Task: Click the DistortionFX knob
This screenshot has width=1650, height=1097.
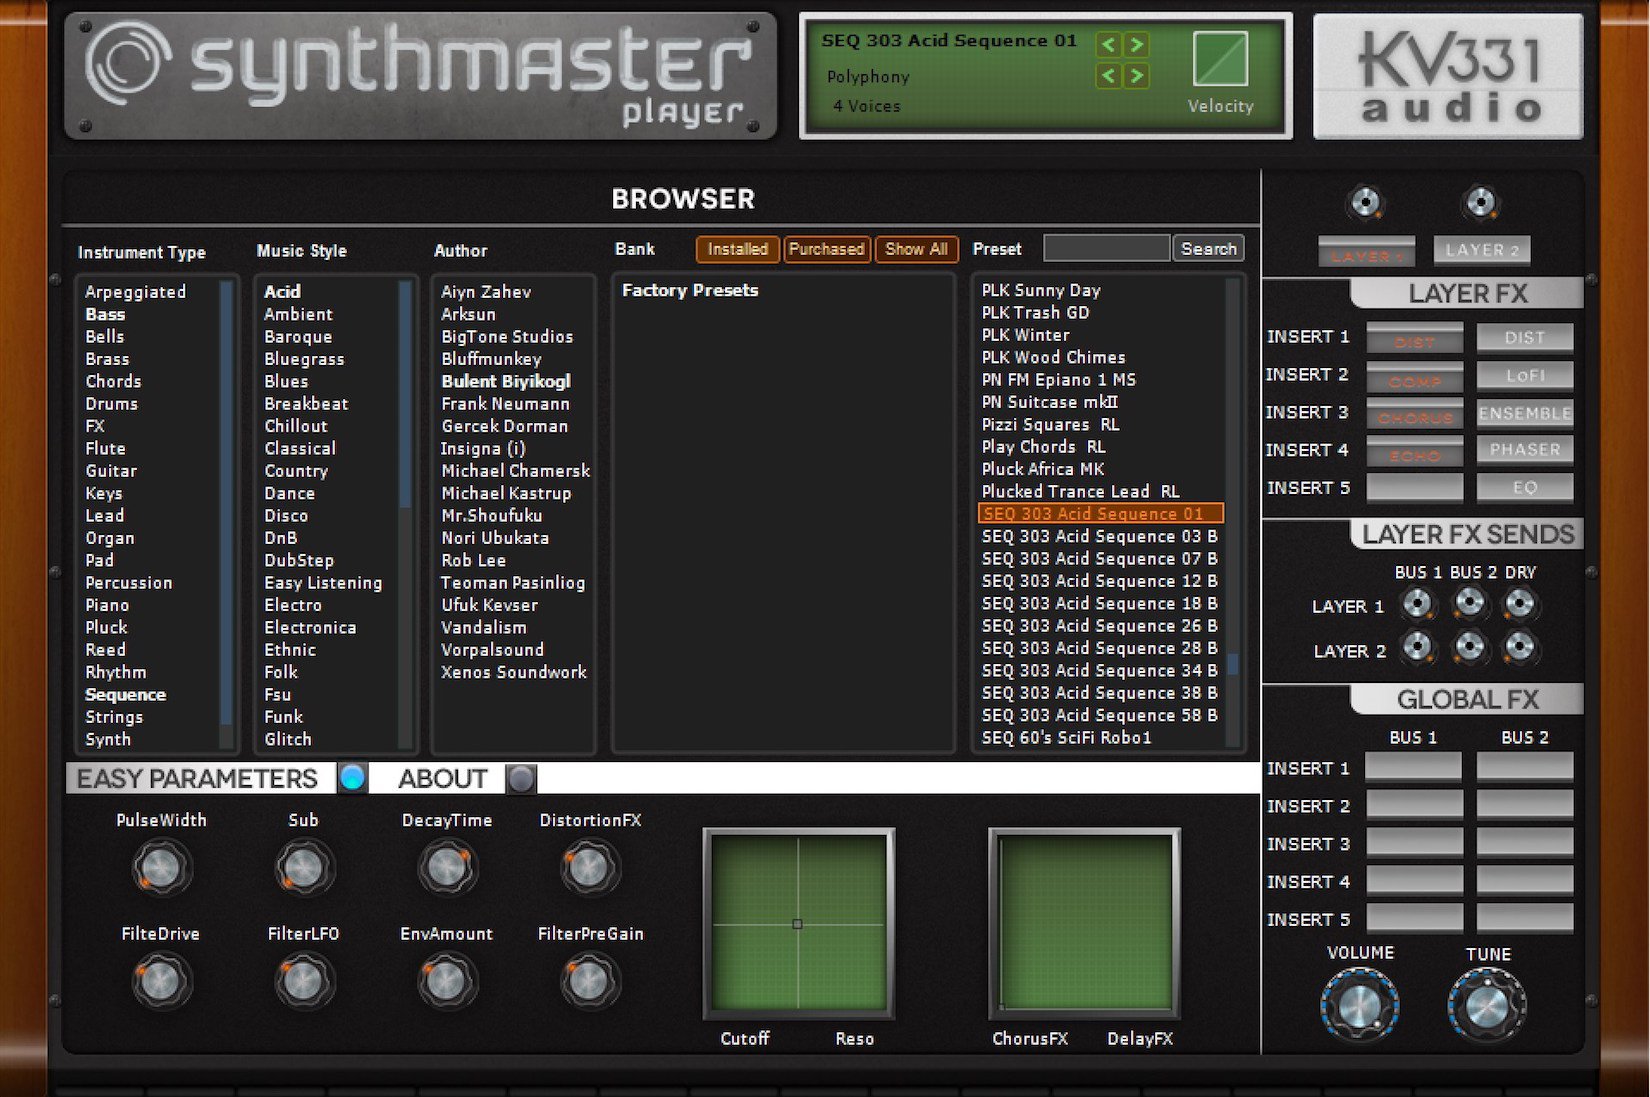Action: tap(589, 868)
